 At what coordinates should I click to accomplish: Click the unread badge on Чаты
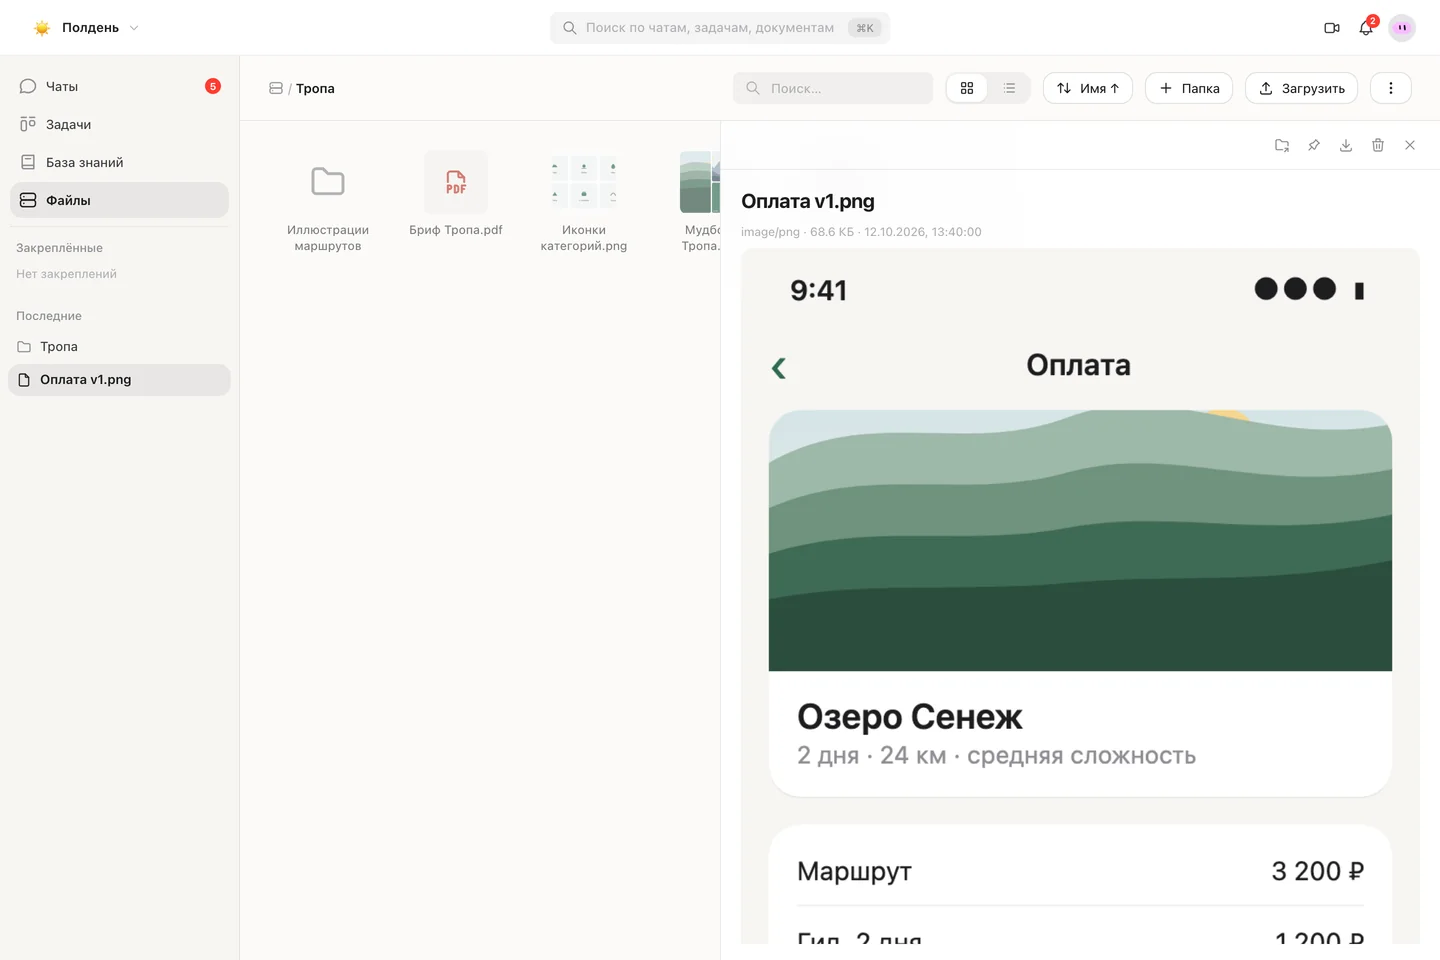pos(213,86)
